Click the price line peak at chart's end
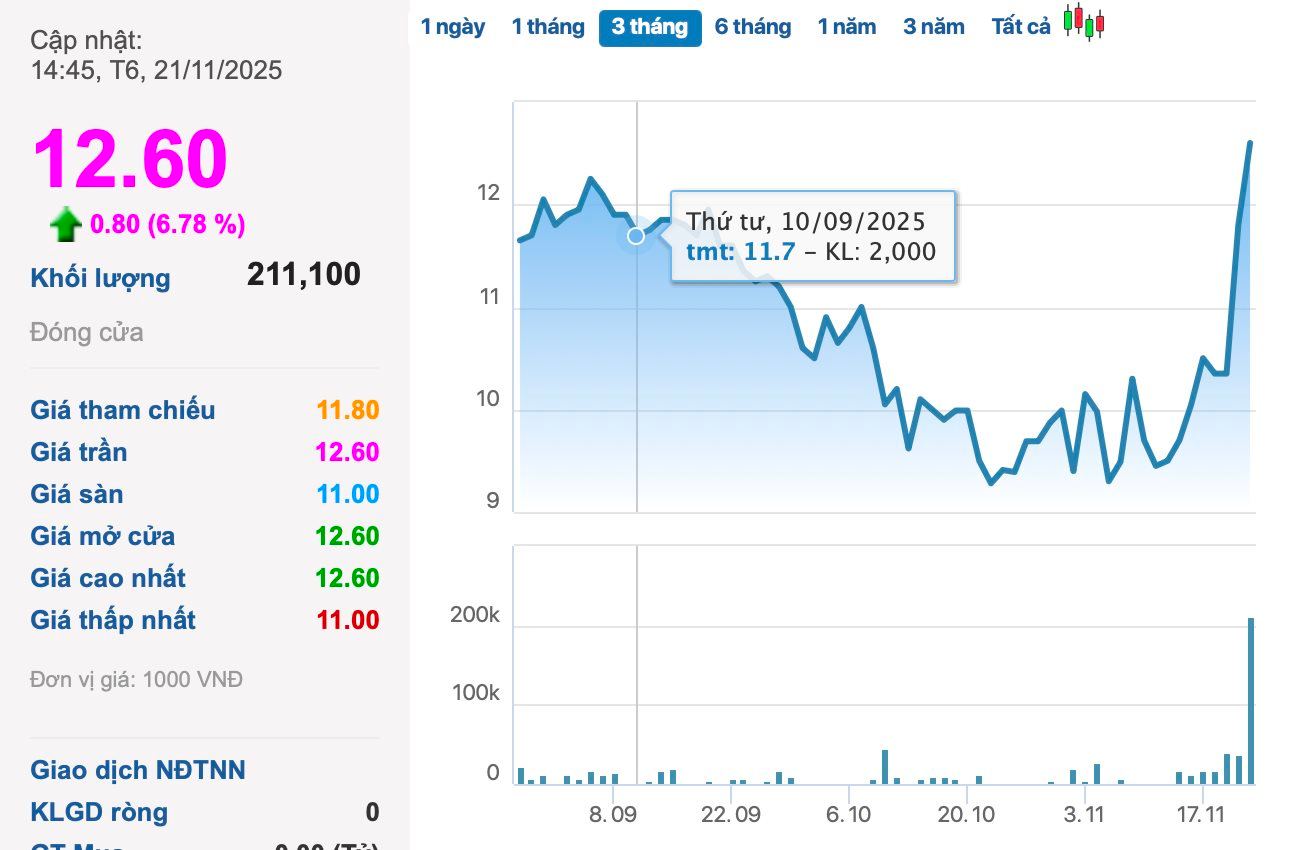The image size is (1296, 850). click(1250, 143)
